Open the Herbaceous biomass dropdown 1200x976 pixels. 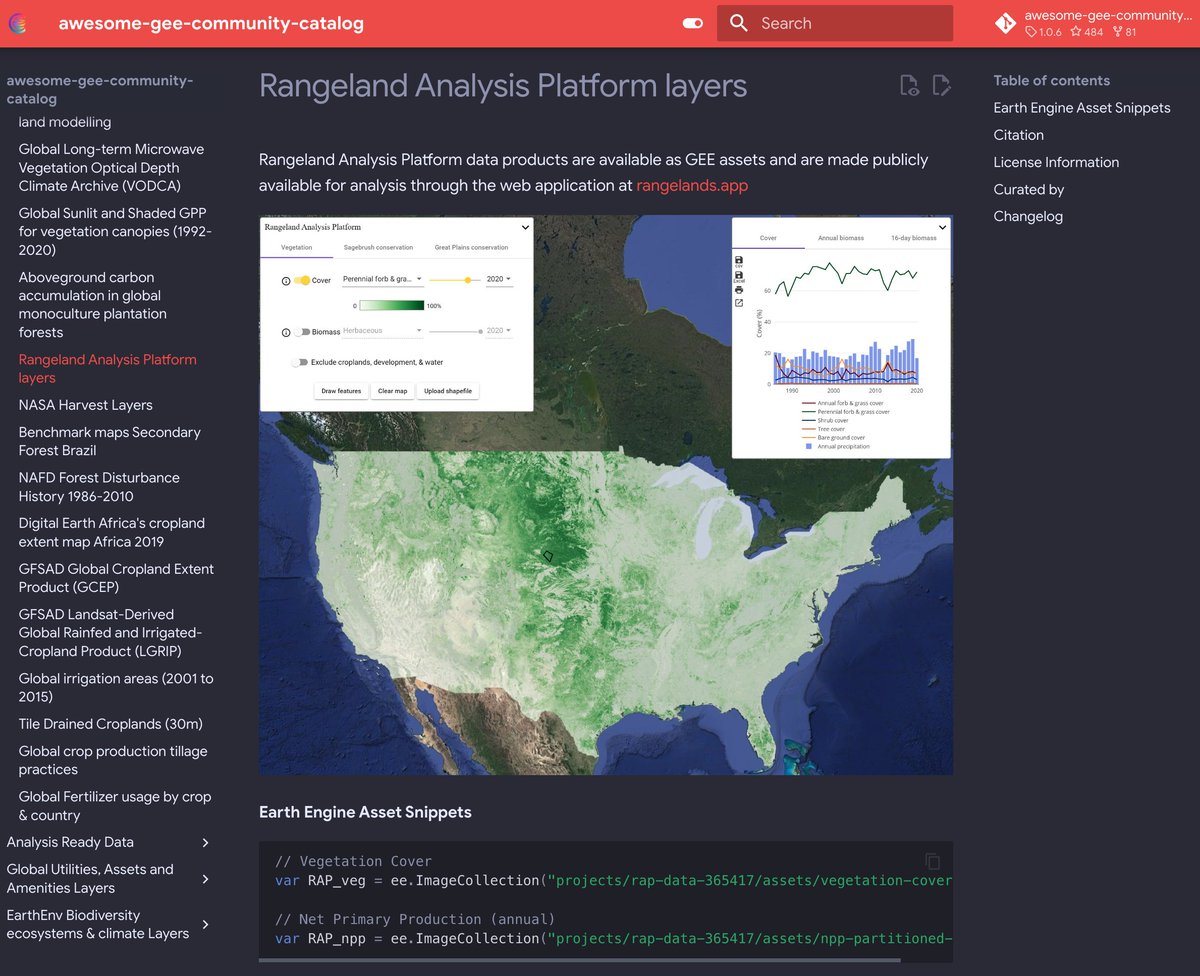[382, 331]
